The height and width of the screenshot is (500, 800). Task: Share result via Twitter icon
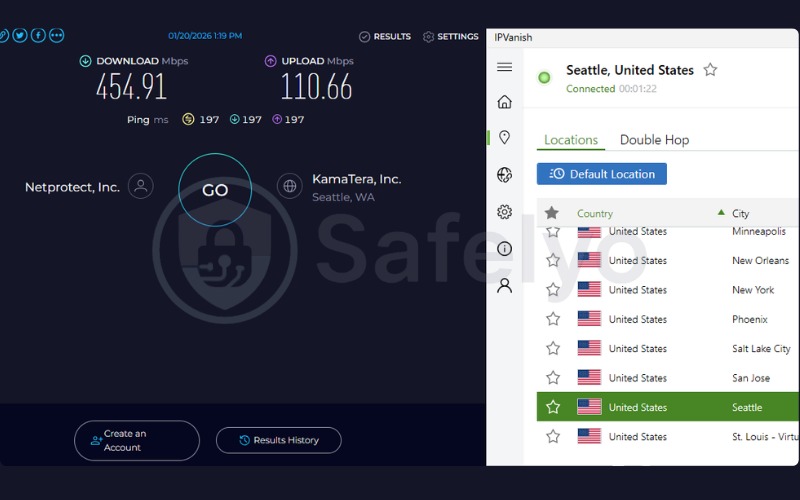(x=20, y=35)
